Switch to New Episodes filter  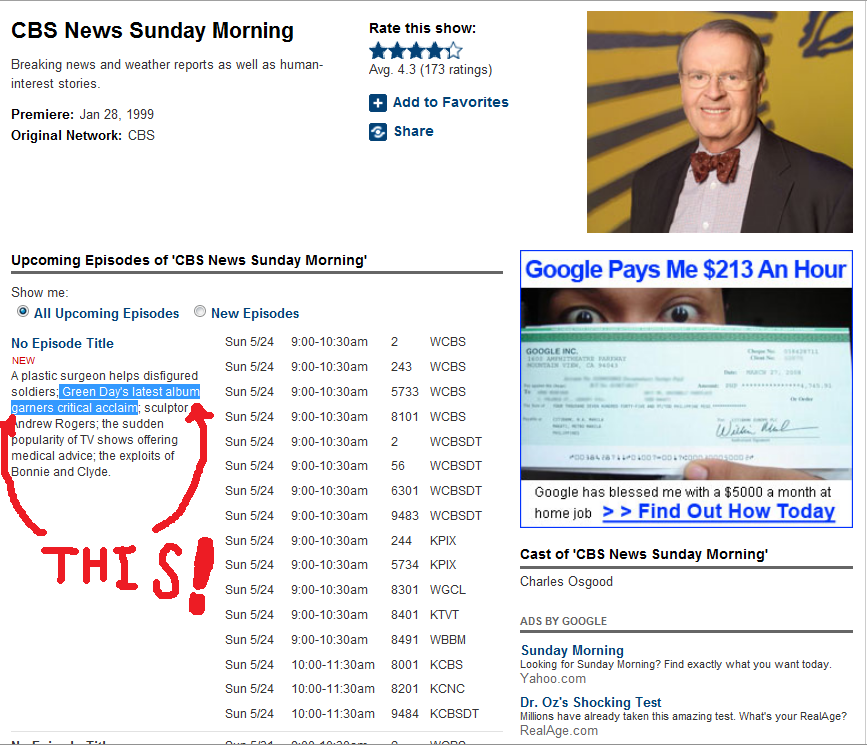[200, 311]
